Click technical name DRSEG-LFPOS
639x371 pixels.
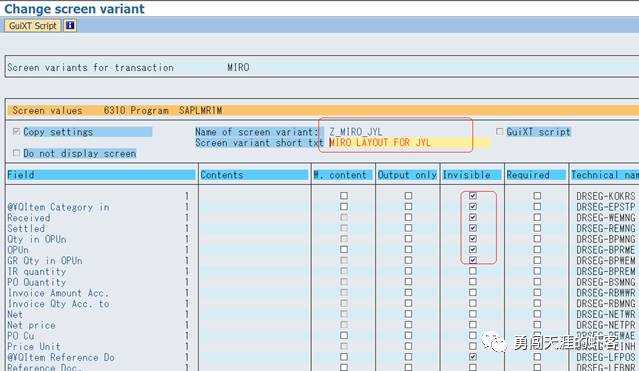click(606, 357)
